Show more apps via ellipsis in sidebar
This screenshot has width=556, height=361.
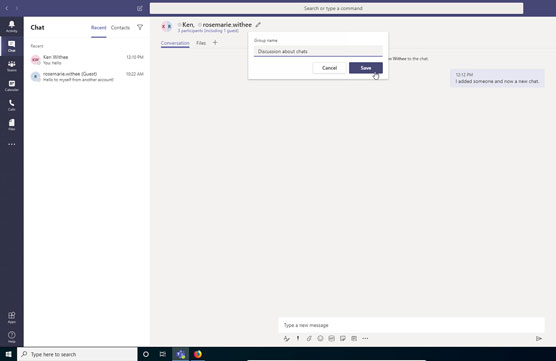click(11, 144)
